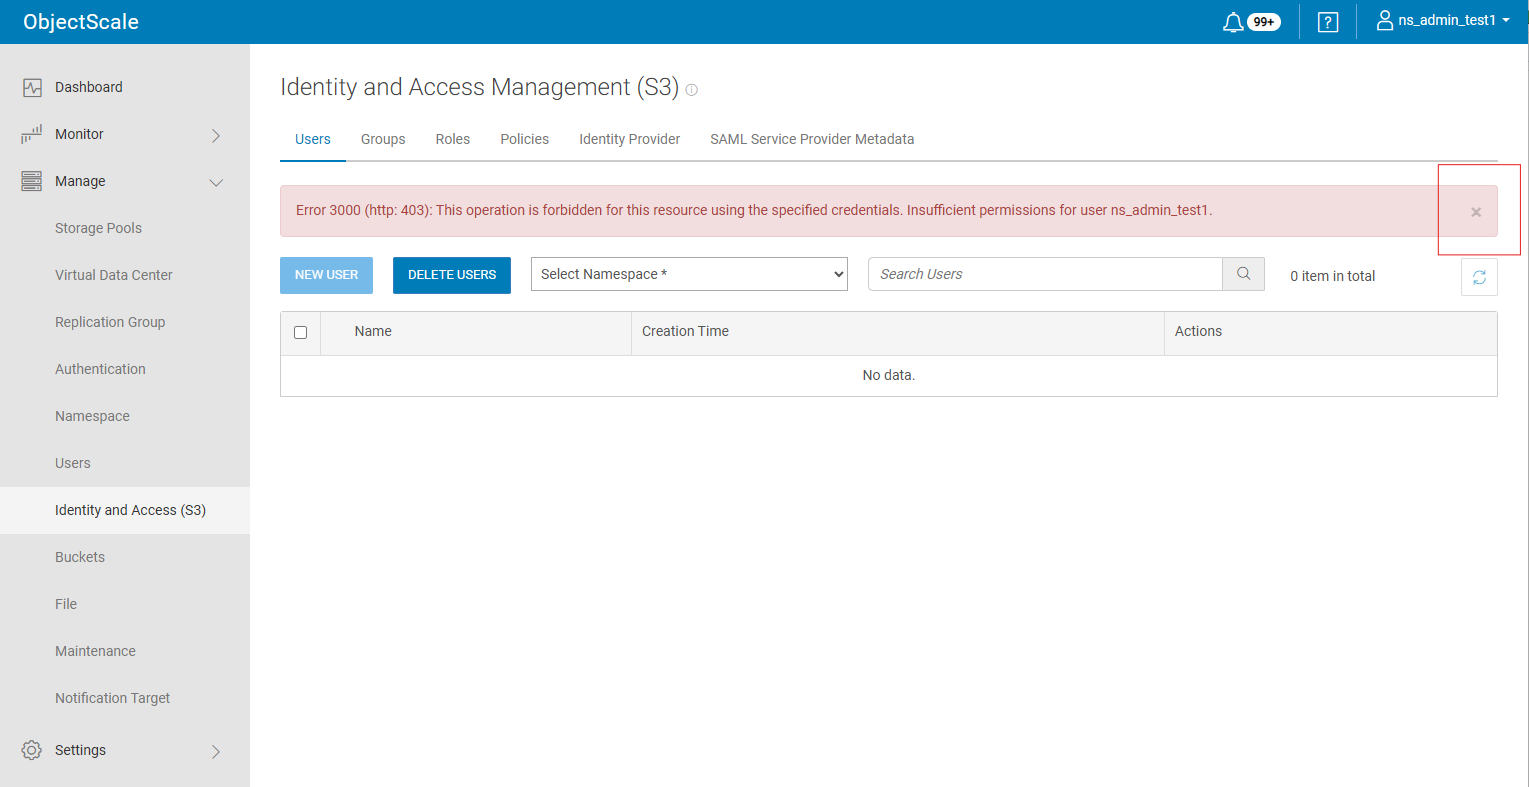The width and height of the screenshot is (1529, 787).
Task: Switch to the Identity Provider tab
Action: coord(630,139)
